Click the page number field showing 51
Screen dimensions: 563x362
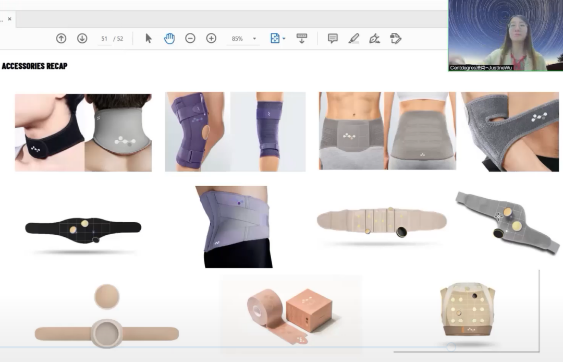point(104,38)
